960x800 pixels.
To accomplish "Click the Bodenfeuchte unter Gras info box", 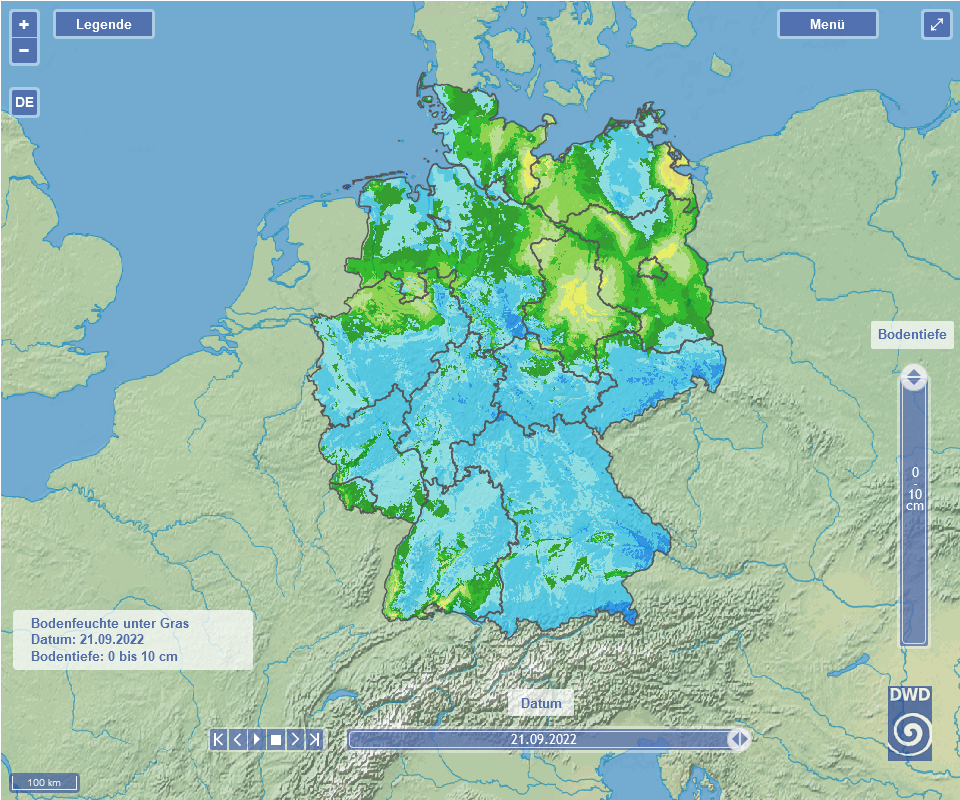I will [x=132, y=640].
